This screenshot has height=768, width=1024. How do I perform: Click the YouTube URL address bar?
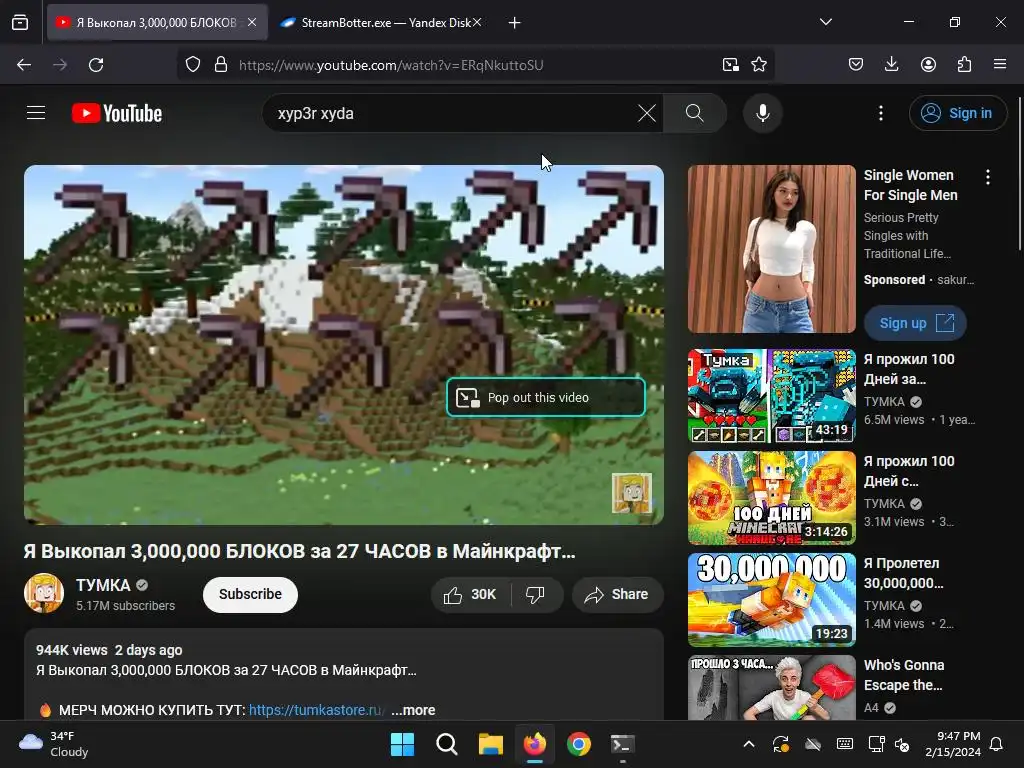pyautogui.click(x=475, y=65)
